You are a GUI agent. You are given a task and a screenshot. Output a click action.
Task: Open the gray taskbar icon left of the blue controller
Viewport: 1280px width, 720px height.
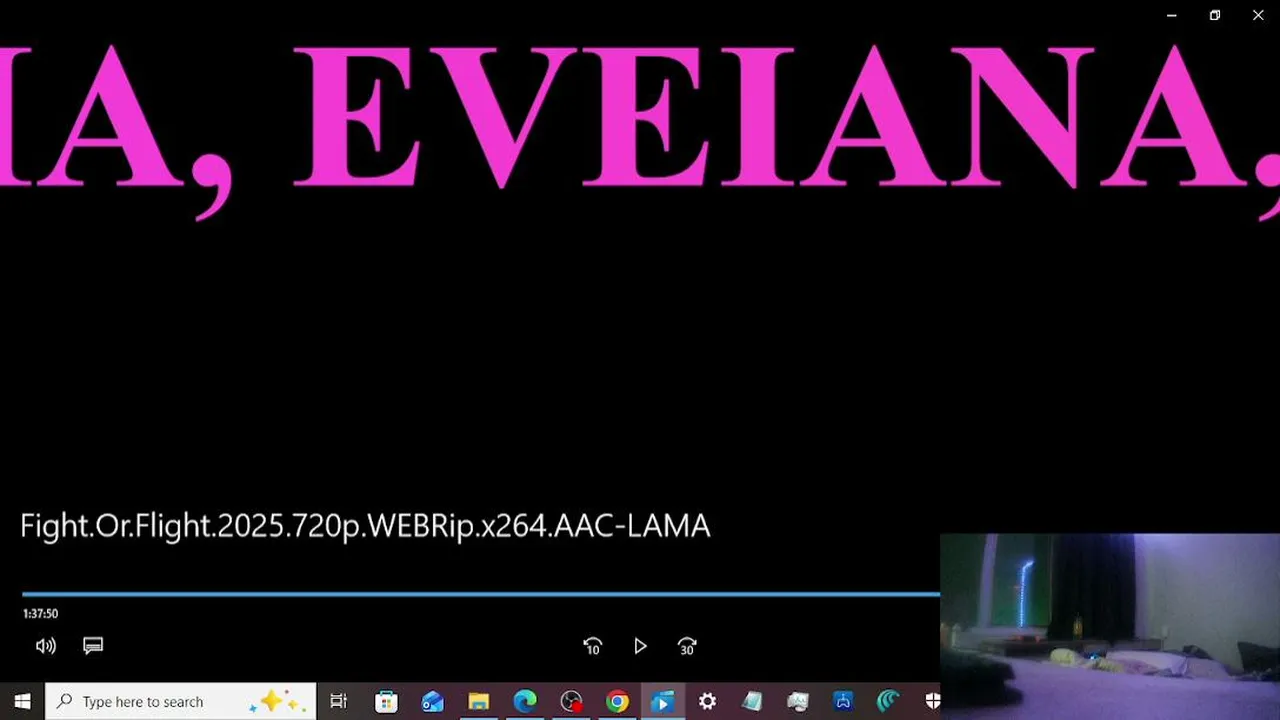tap(798, 702)
